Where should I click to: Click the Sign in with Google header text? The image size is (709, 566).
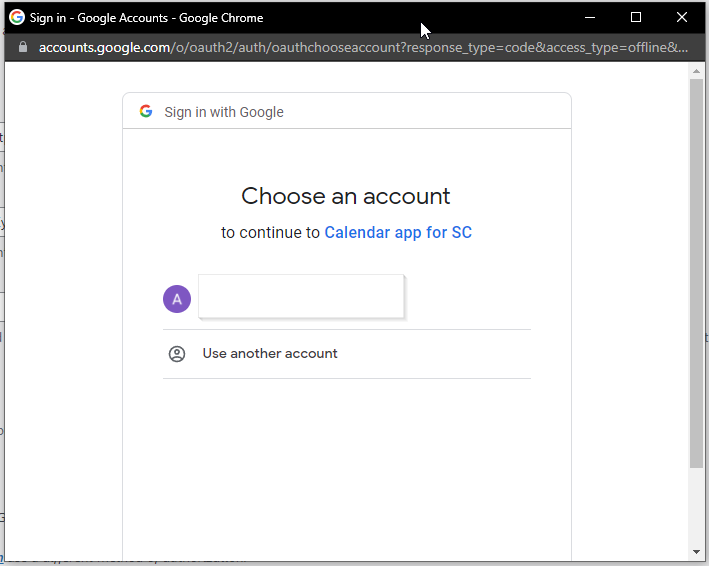point(224,112)
